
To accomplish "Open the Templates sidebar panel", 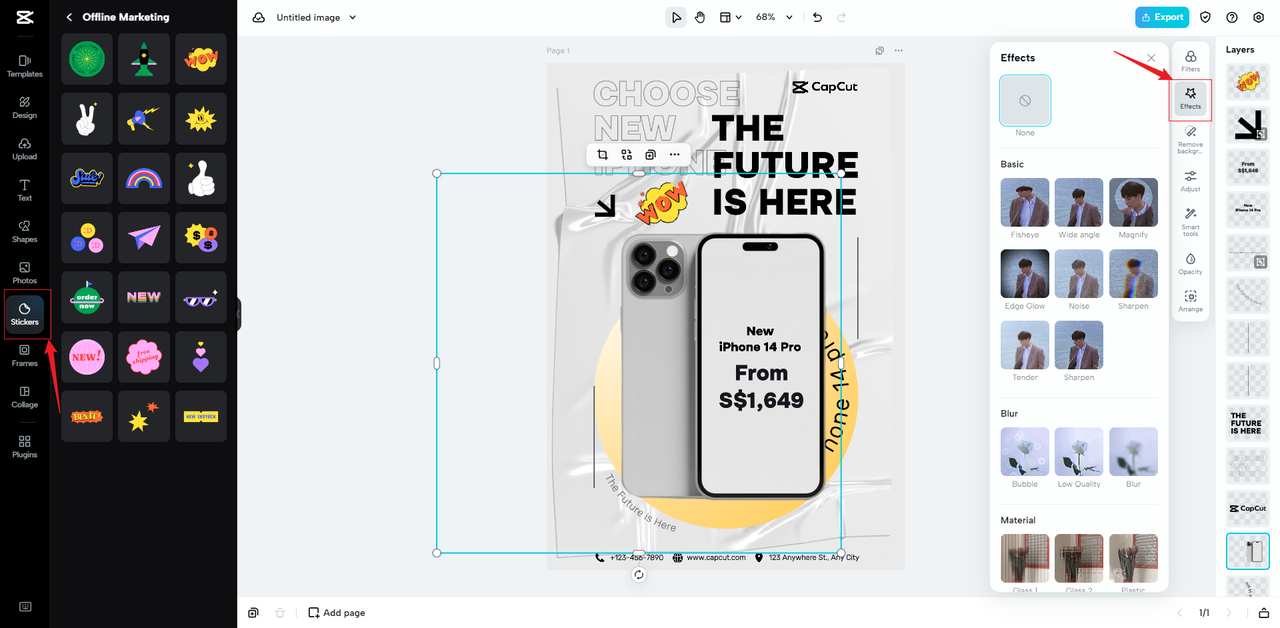I will point(25,66).
